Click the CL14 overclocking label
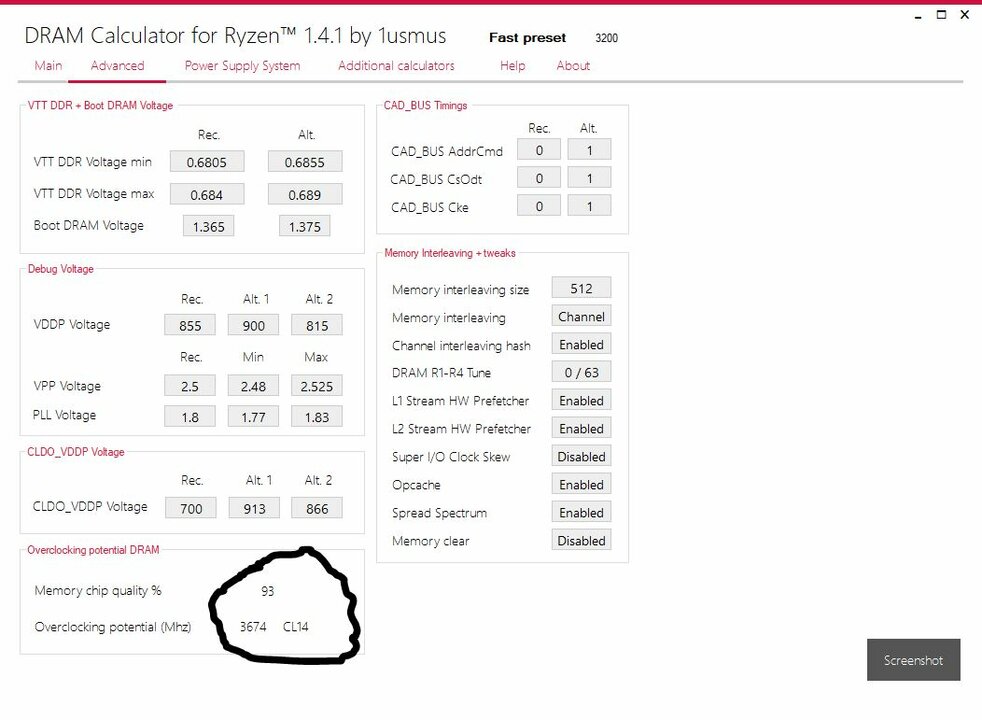 click(x=296, y=627)
